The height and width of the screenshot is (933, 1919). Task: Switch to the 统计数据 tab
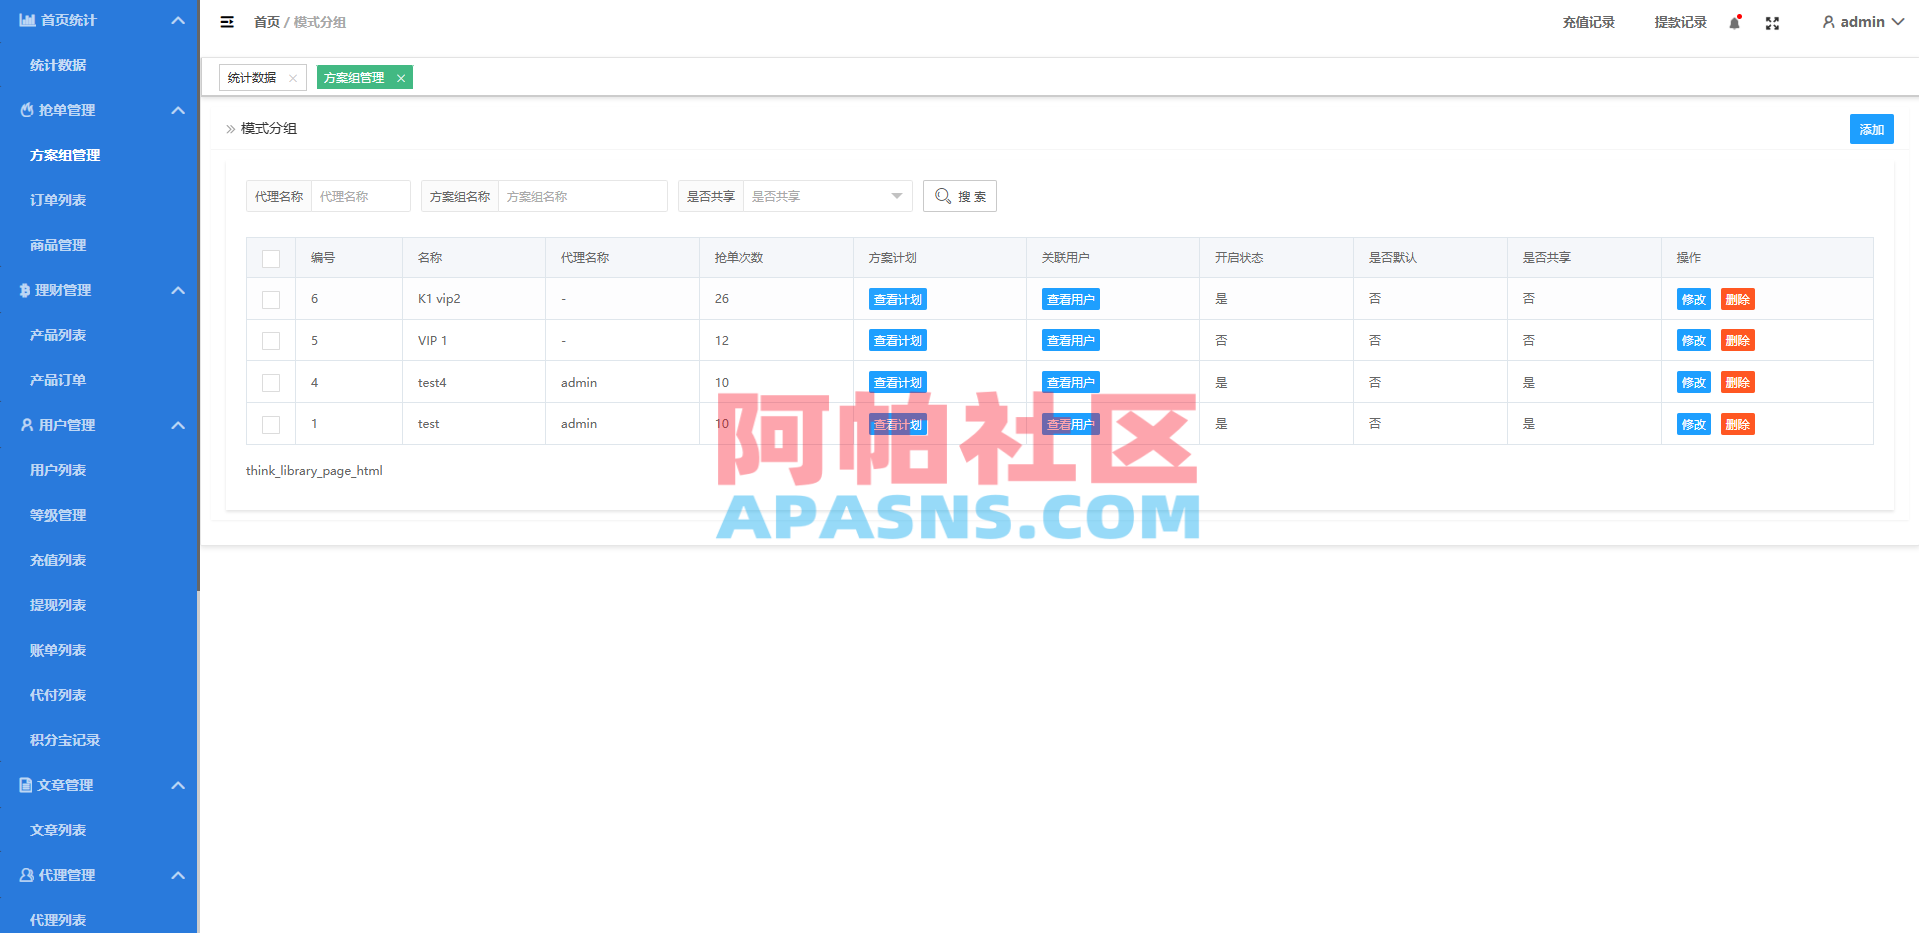point(253,77)
